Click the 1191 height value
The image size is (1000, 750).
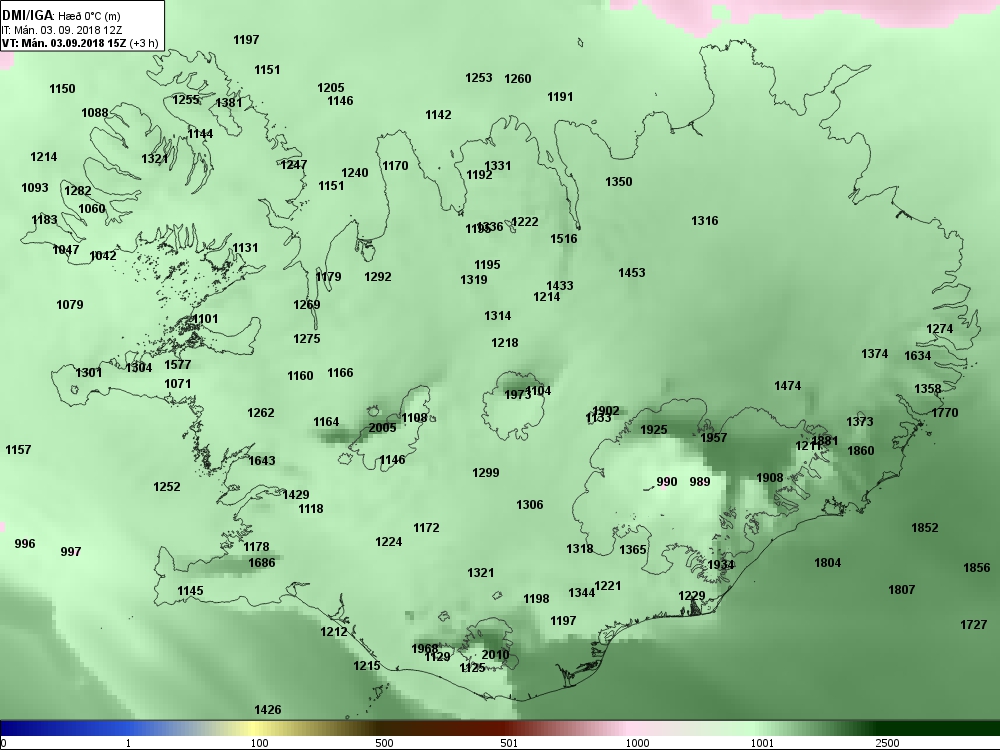(x=560, y=97)
